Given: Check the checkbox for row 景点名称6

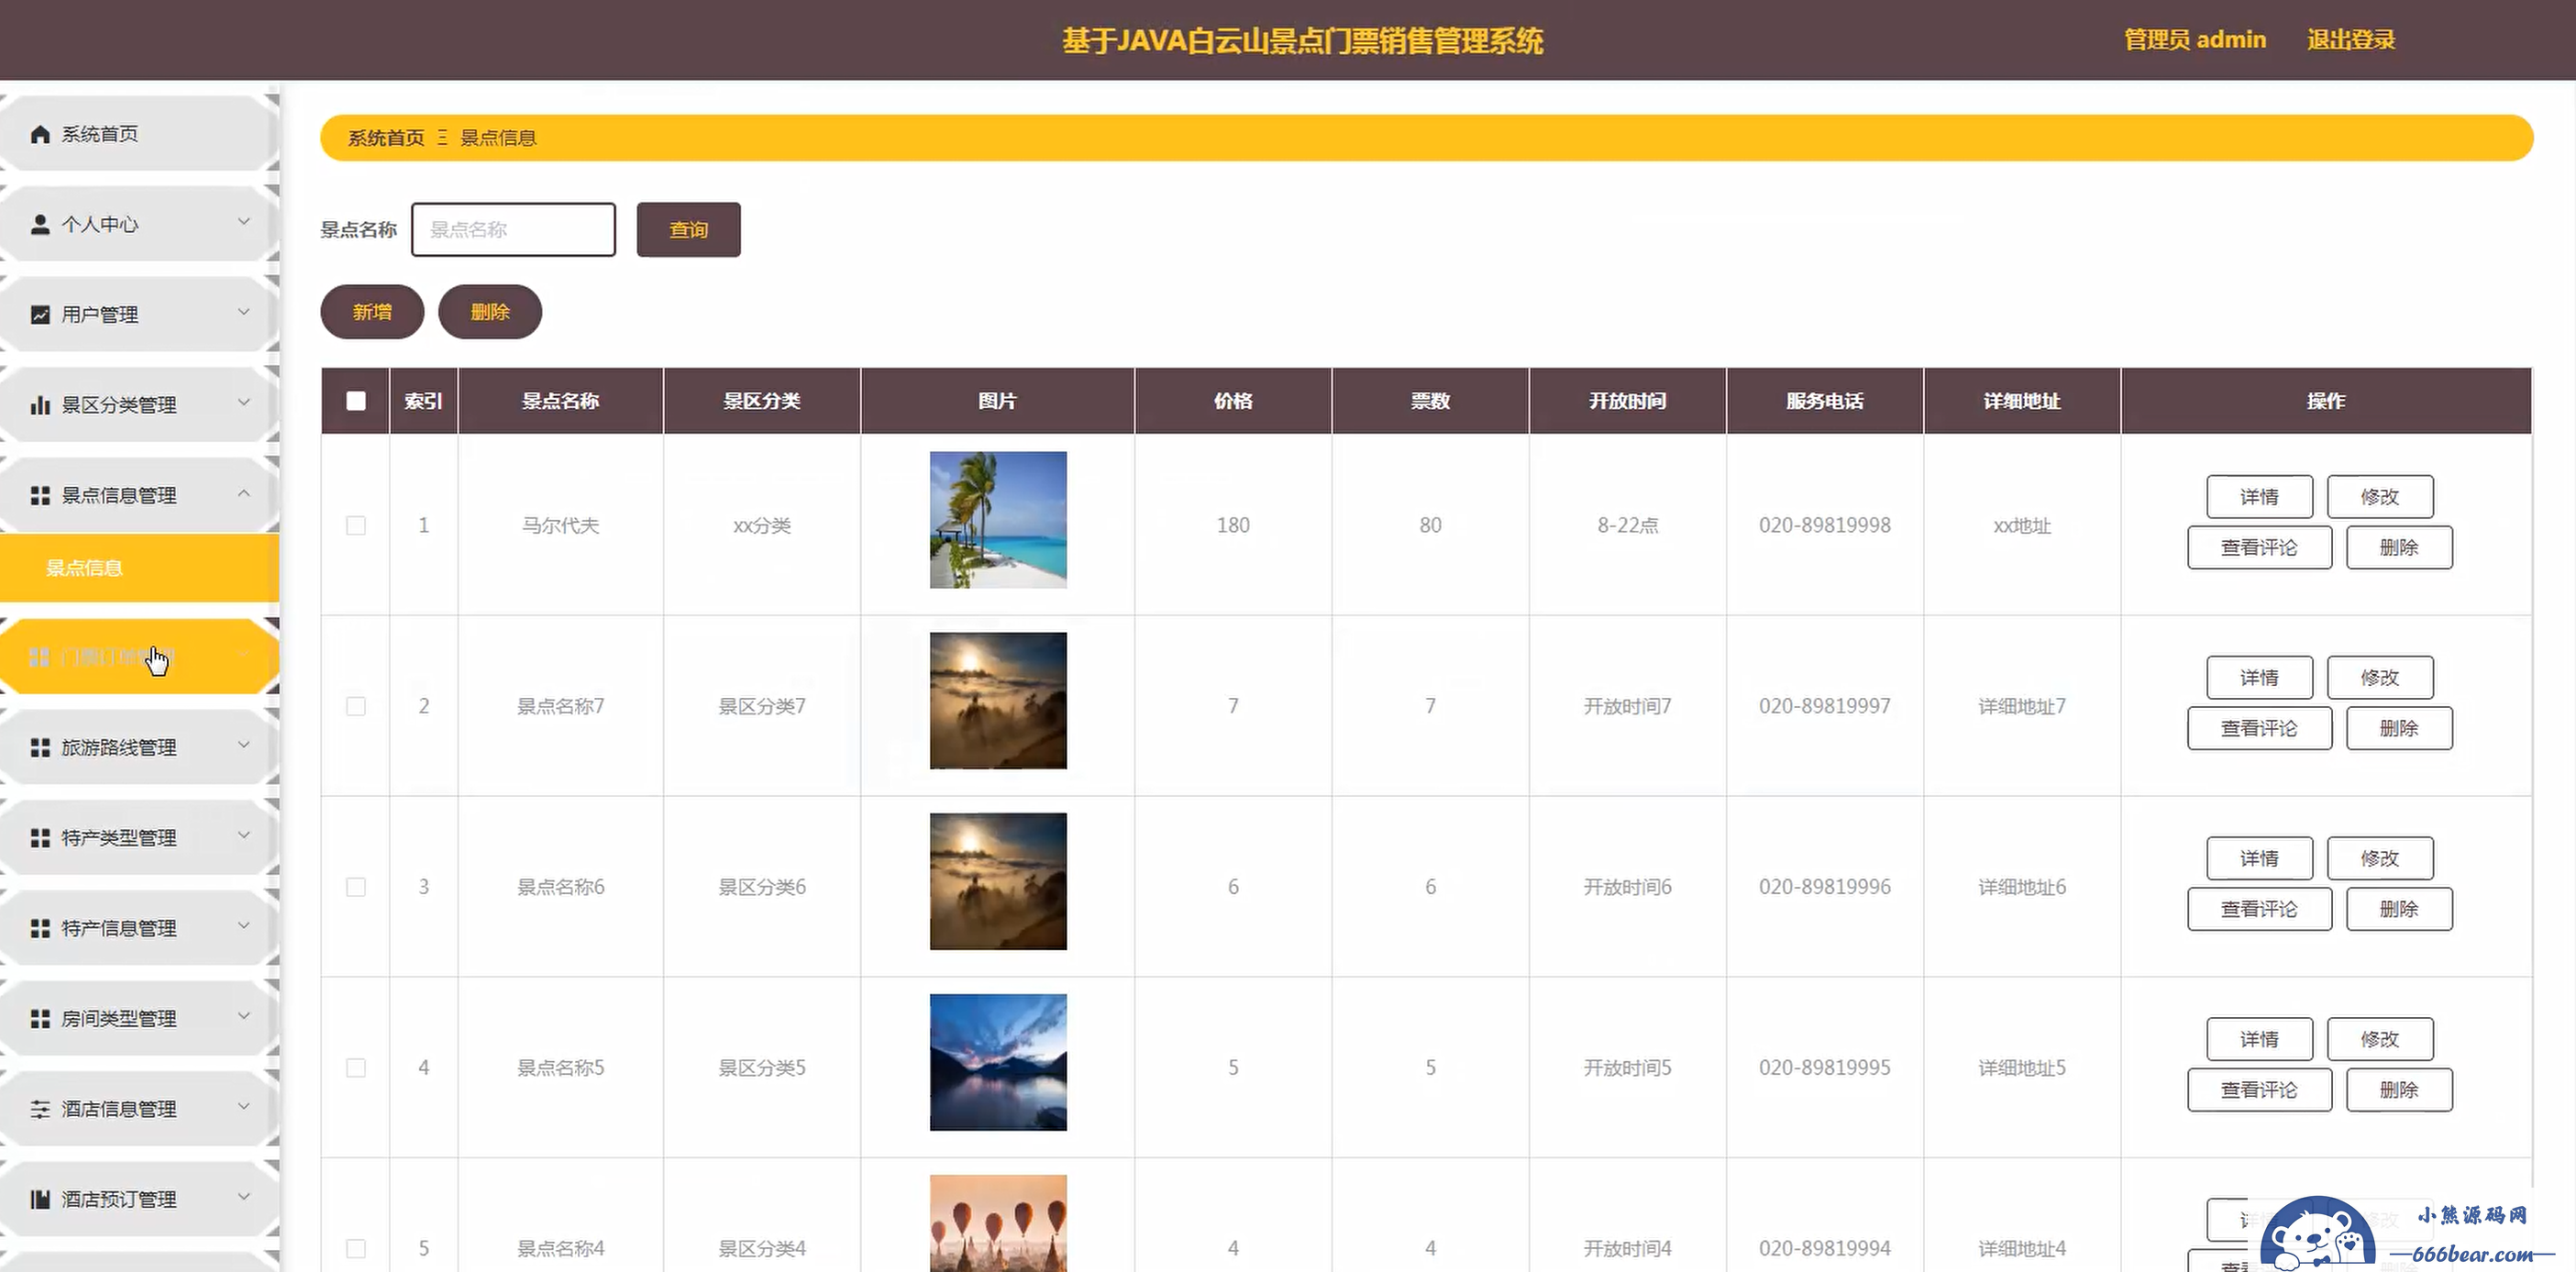Looking at the screenshot, I should click(x=356, y=887).
